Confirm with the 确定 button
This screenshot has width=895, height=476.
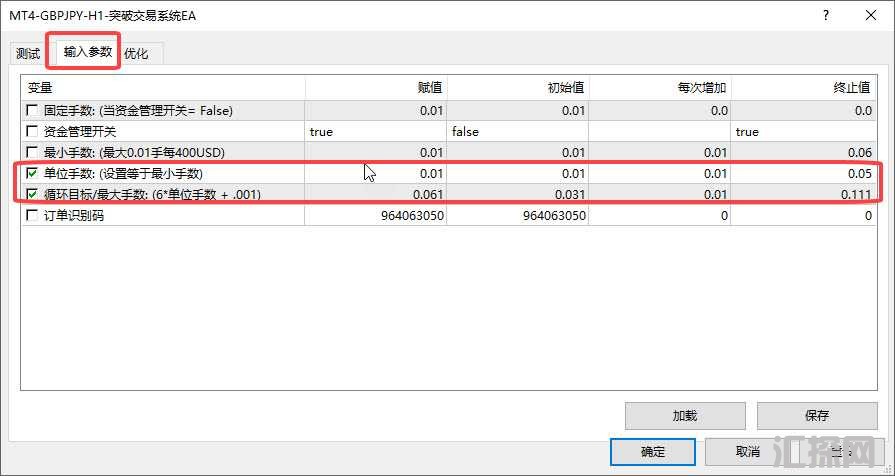click(x=653, y=451)
